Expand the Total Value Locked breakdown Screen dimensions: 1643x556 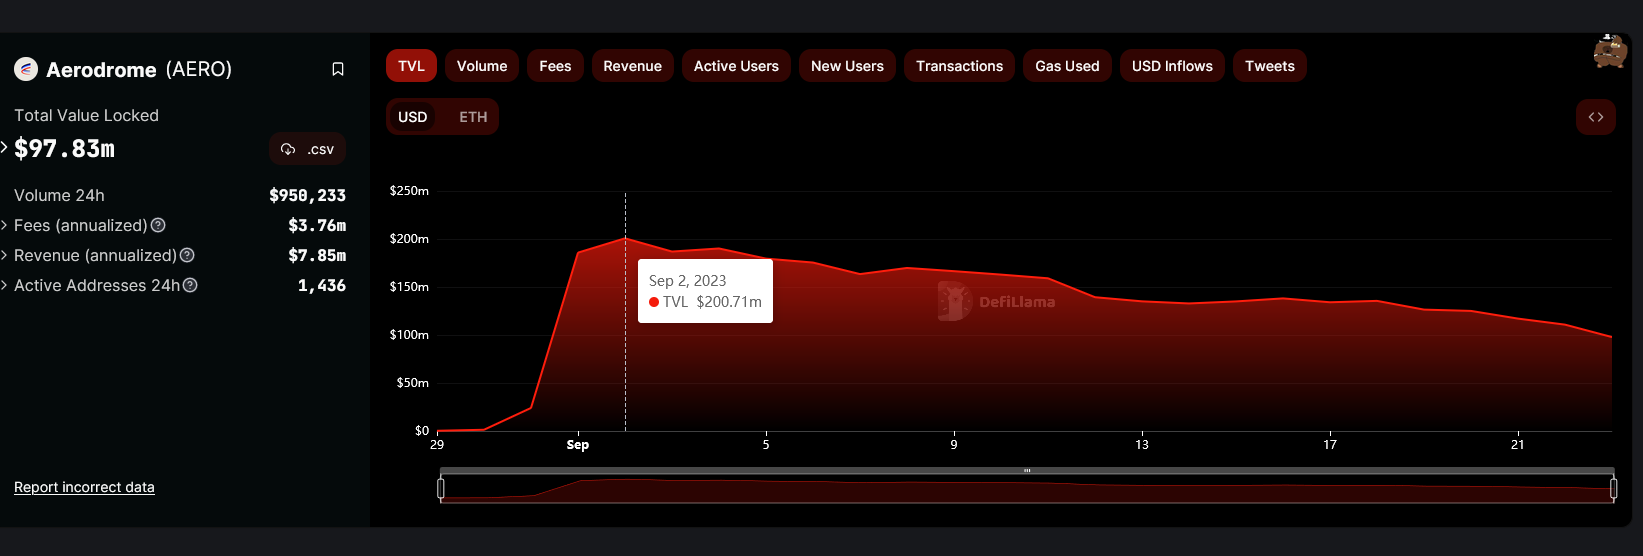coord(5,148)
